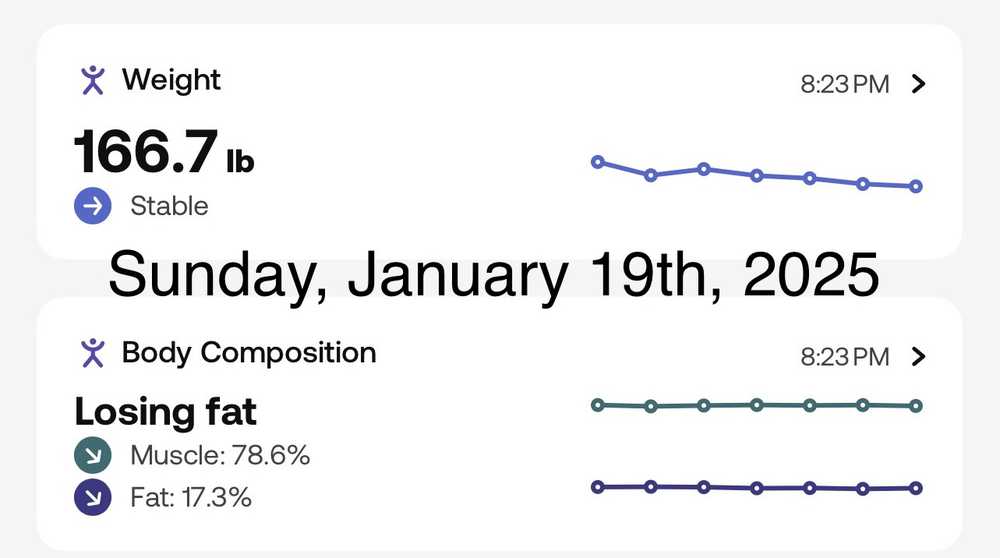Click the last point on the muscle trend line
This screenshot has height=558, width=1000.
pyautogui.click(x=916, y=406)
